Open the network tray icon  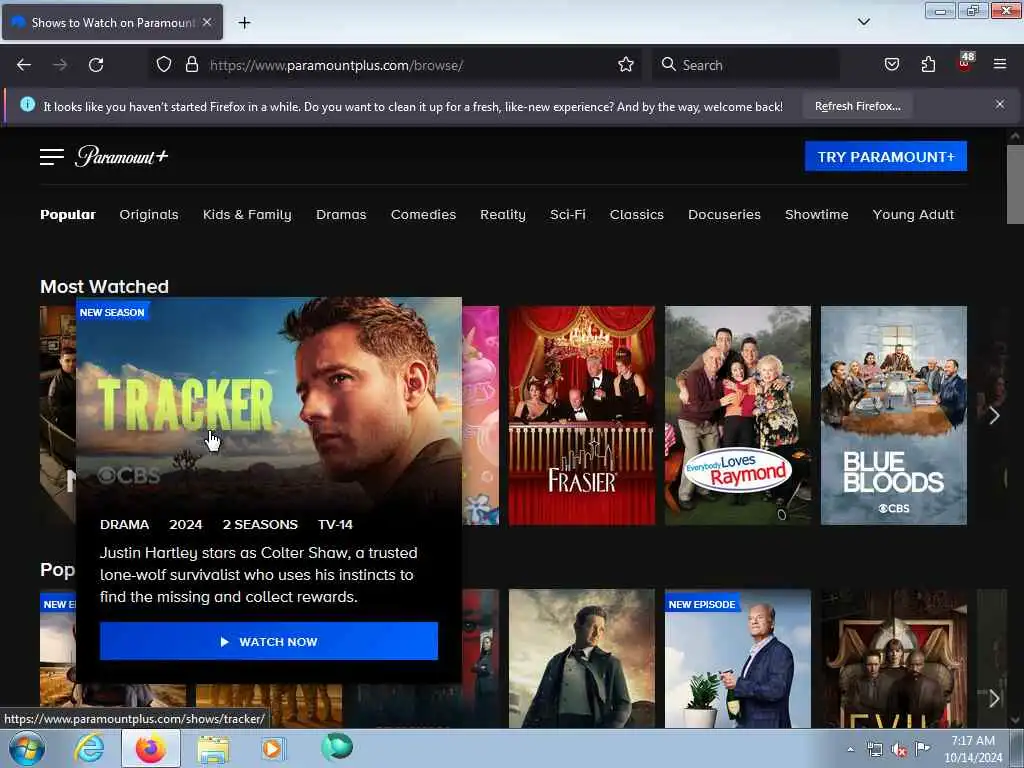tap(875, 749)
